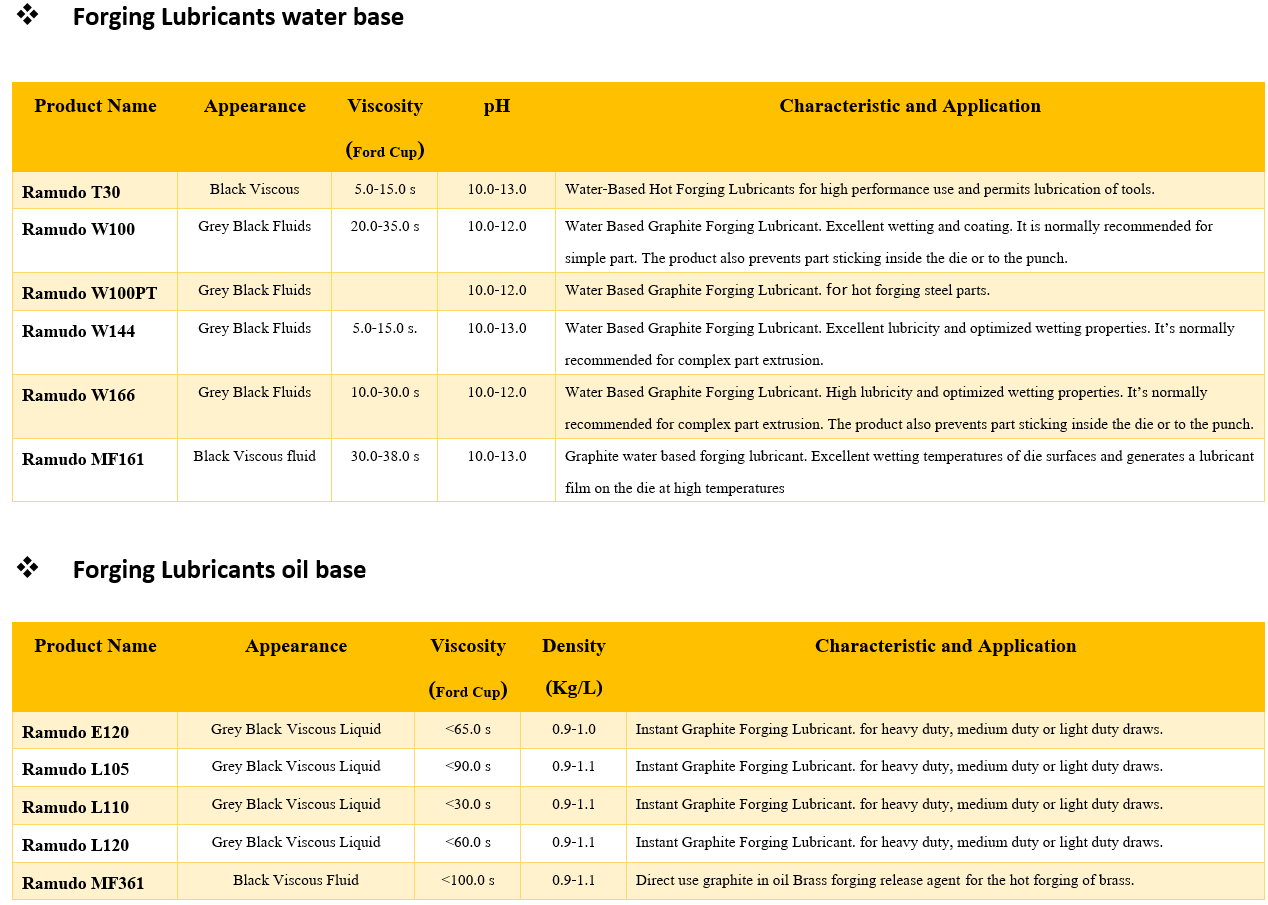Select the "Ramudo W166" product name
Image resolution: width=1268 pixels, height=905 pixels.
click(x=78, y=395)
